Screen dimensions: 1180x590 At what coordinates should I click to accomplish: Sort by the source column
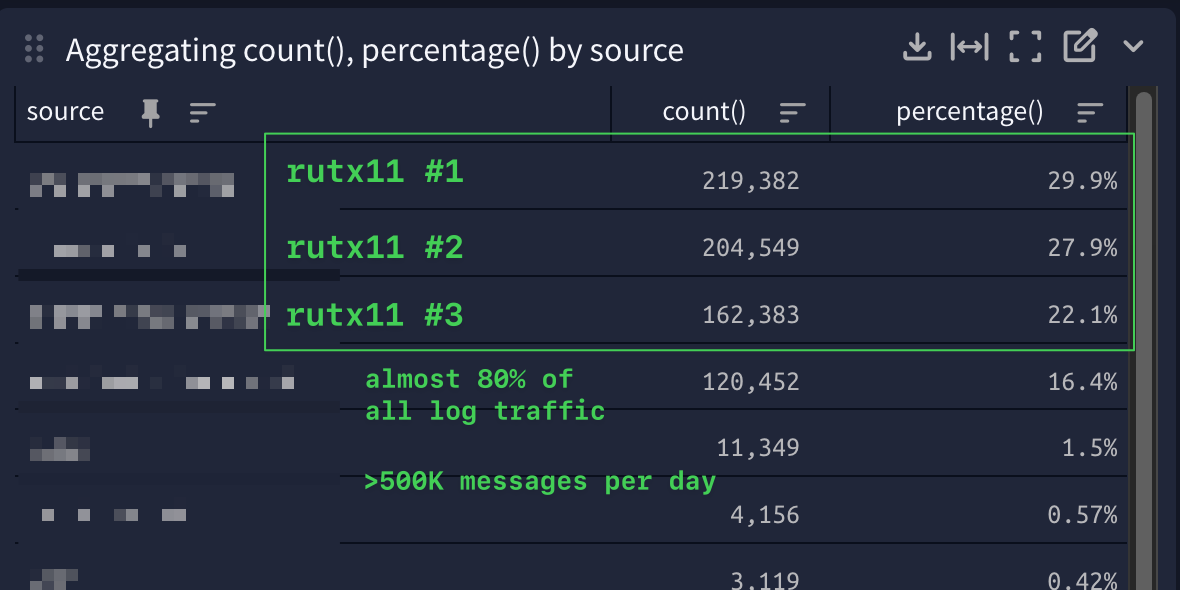click(x=202, y=113)
